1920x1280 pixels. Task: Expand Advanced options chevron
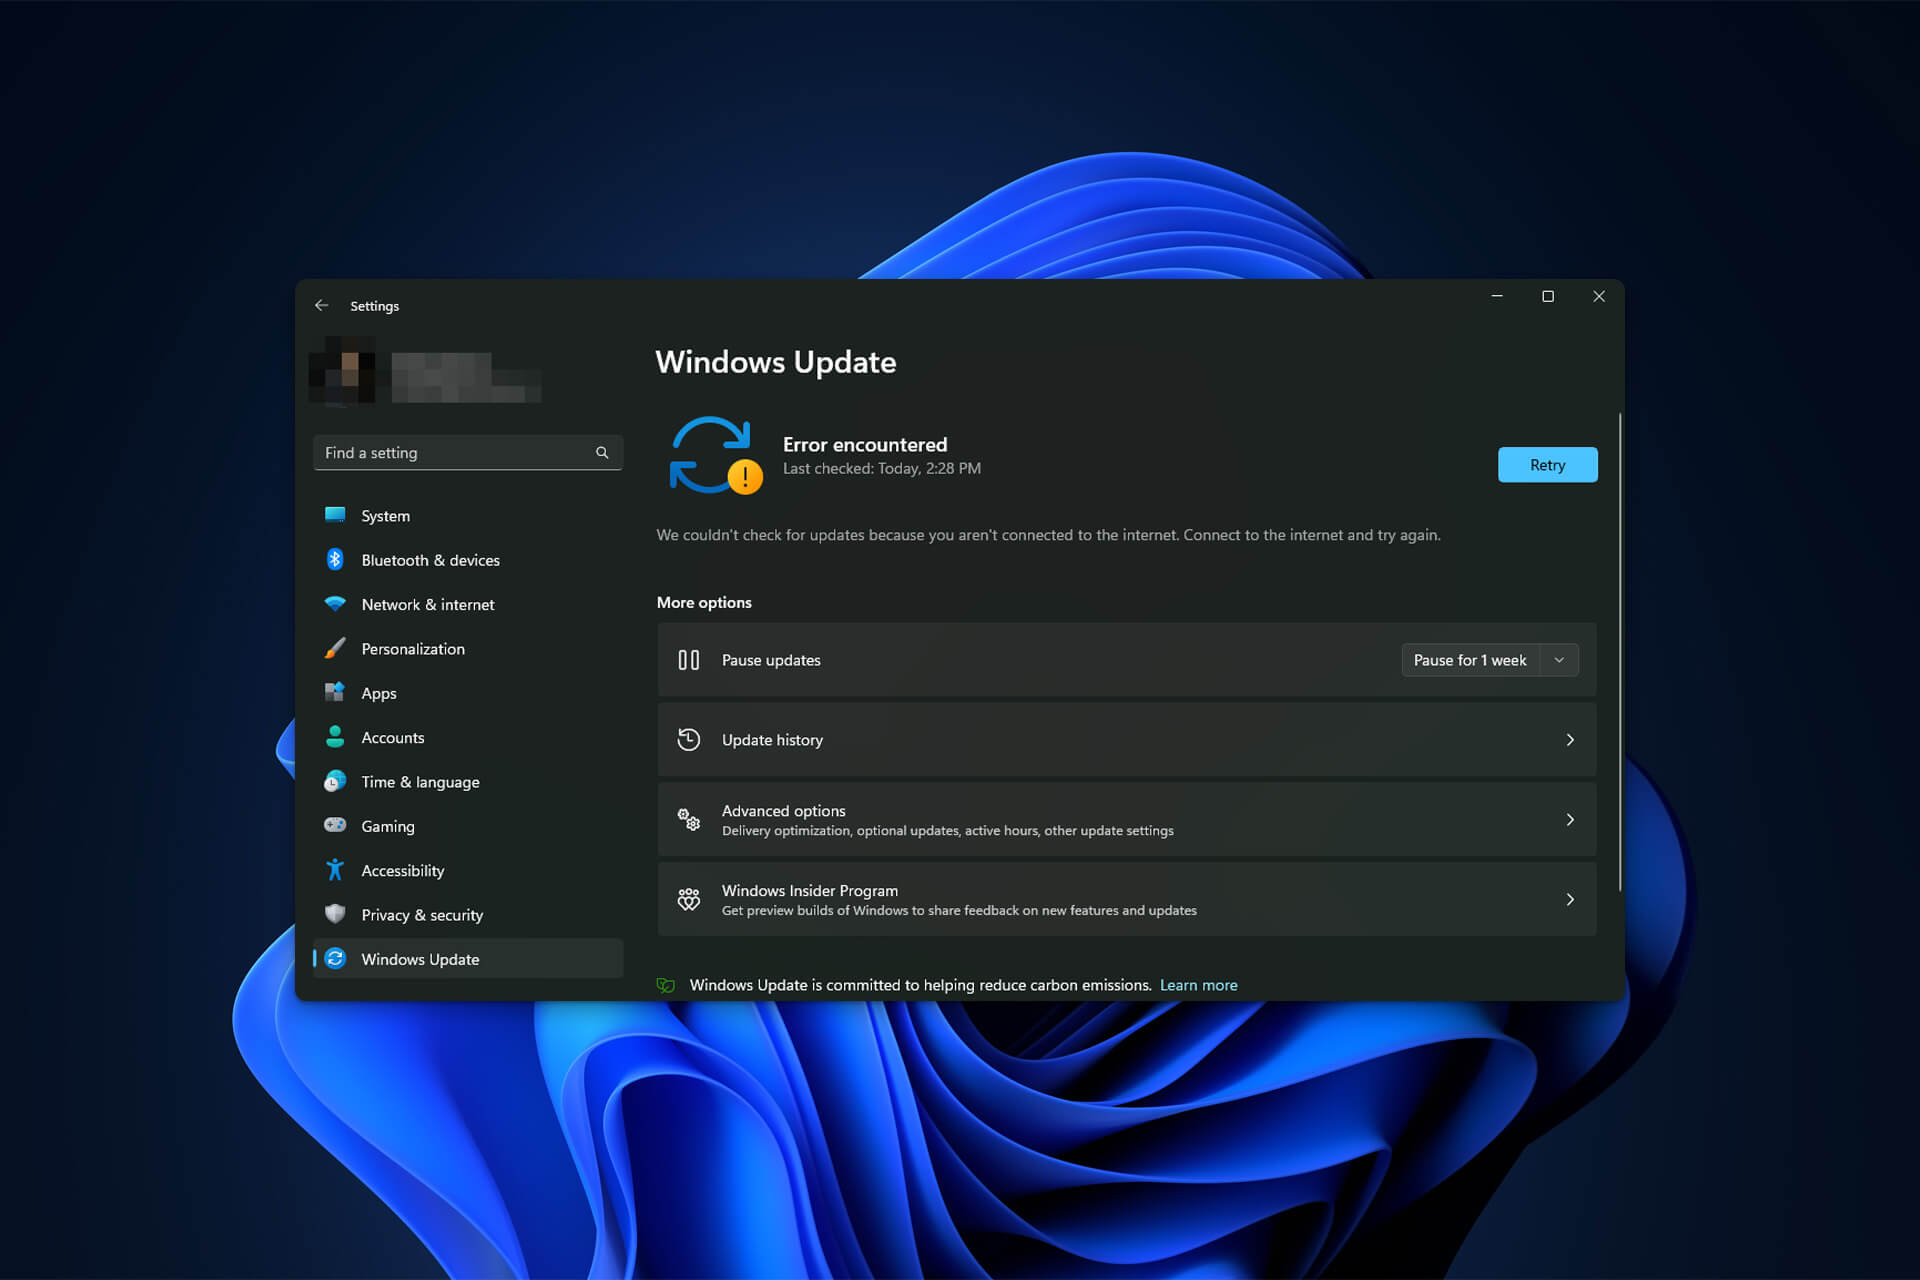tap(1570, 819)
